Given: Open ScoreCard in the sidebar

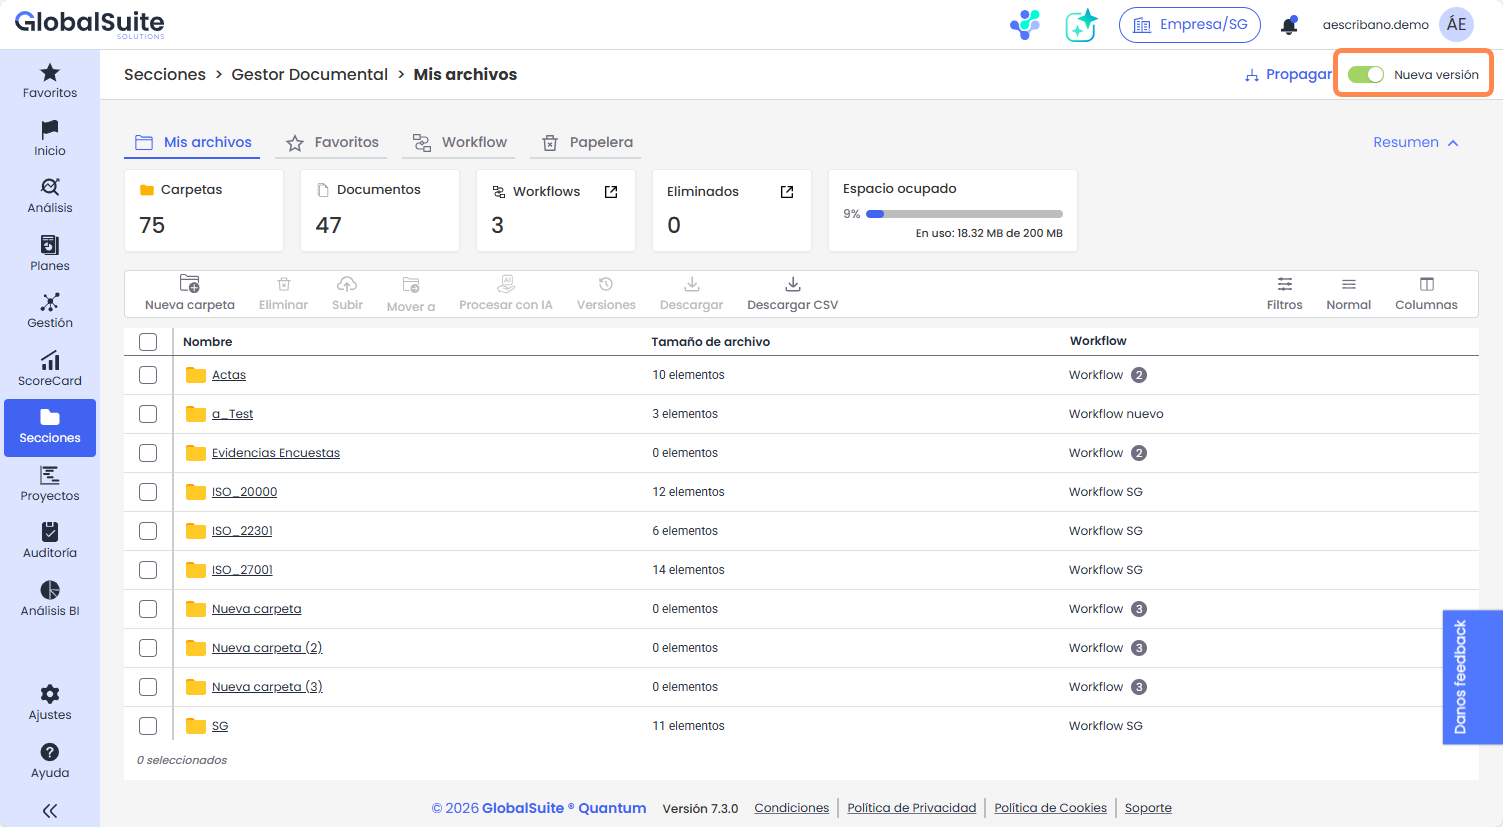Looking at the screenshot, I should coord(50,369).
